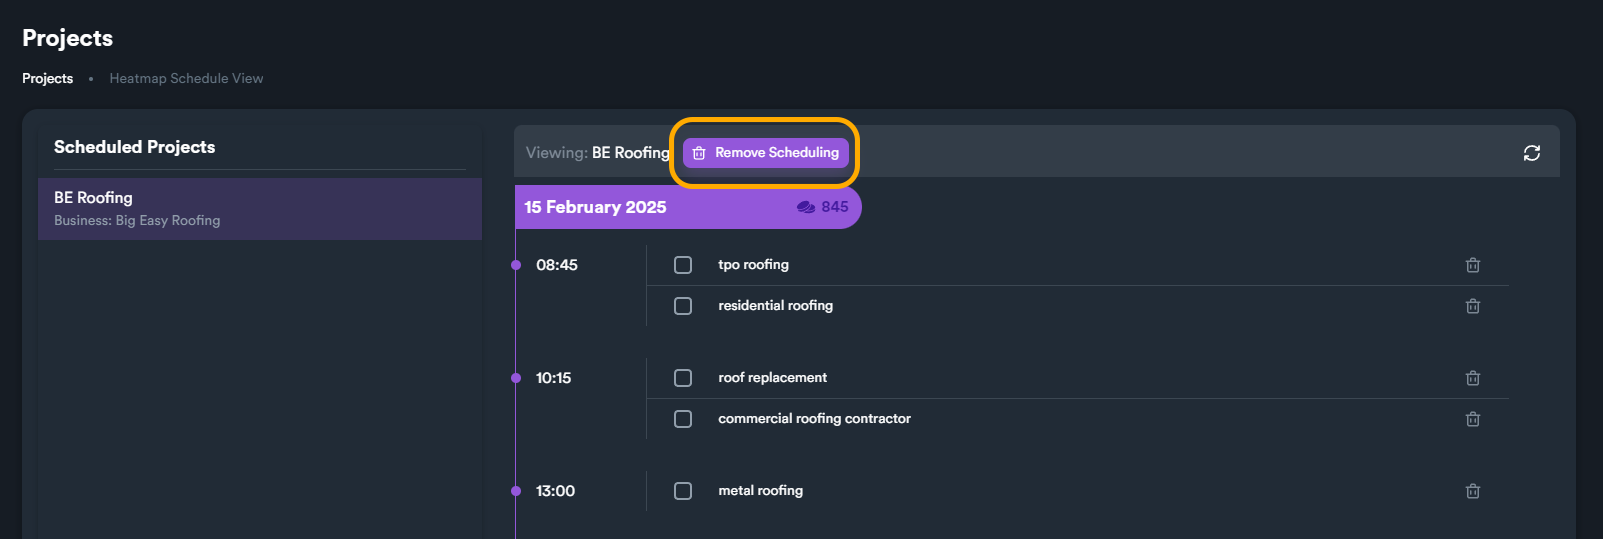Viewport: 1603px width, 539px height.
Task: Open the Projects breadcrumb link
Action: (48, 78)
